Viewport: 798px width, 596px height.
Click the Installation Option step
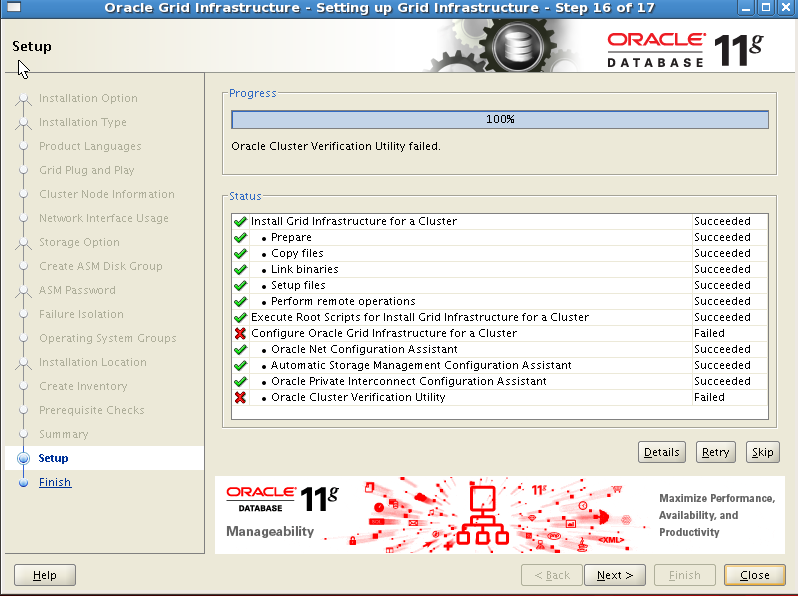pyautogui.click(x=88, y=98)
